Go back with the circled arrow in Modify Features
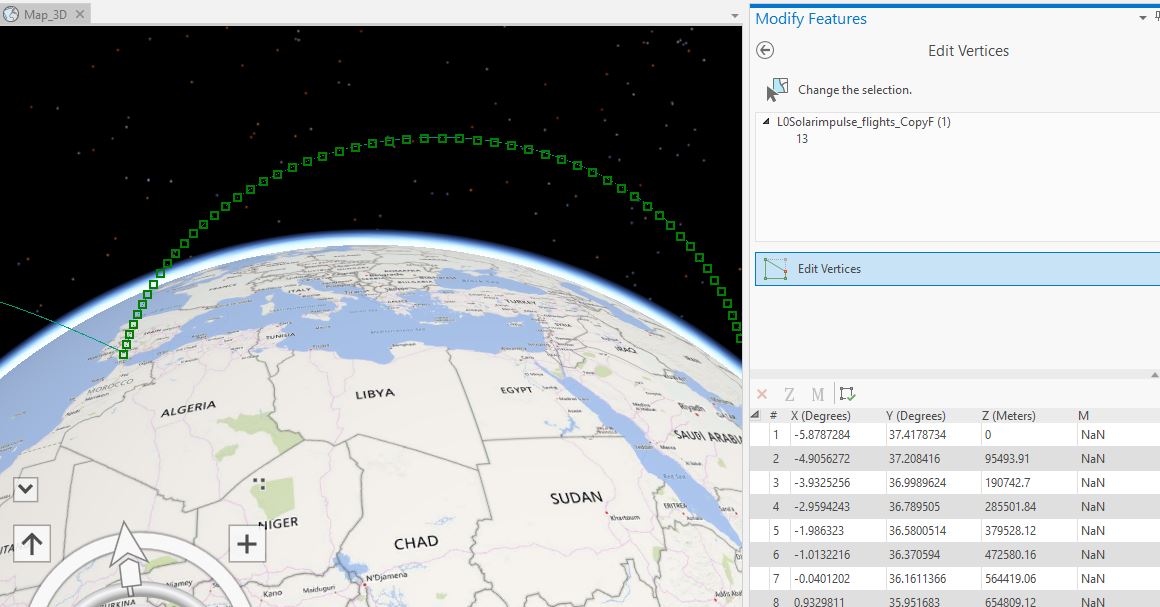The image size is (1160, 607). point(765,50)
